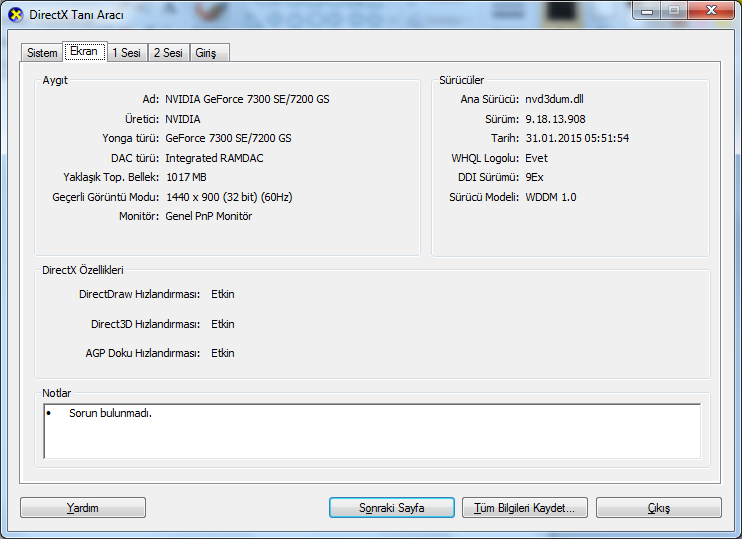Screen dimensions: 742x539
Task: Click Tüm Bilgileri Kaydet button
Action: [525, 508]
